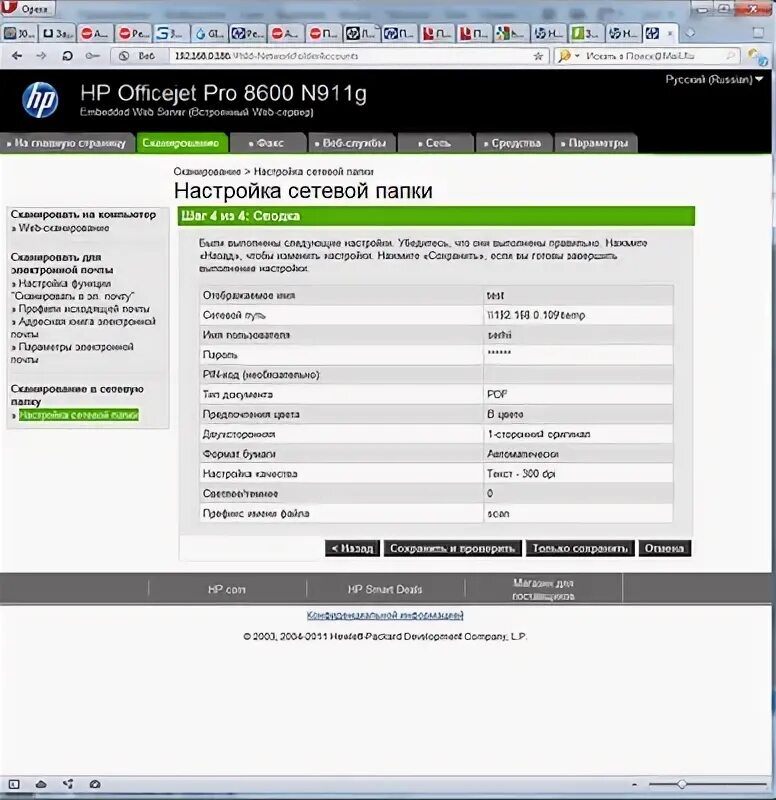Click the browser forward arrow

click(x=41, y=56)
